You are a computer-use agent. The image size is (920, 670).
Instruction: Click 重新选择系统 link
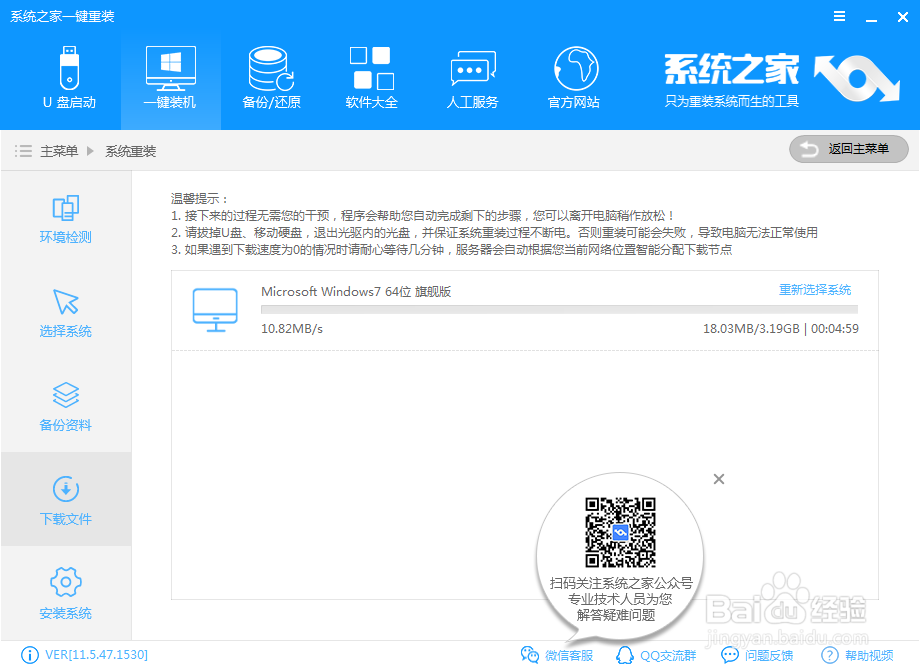[x=814, y=289]
